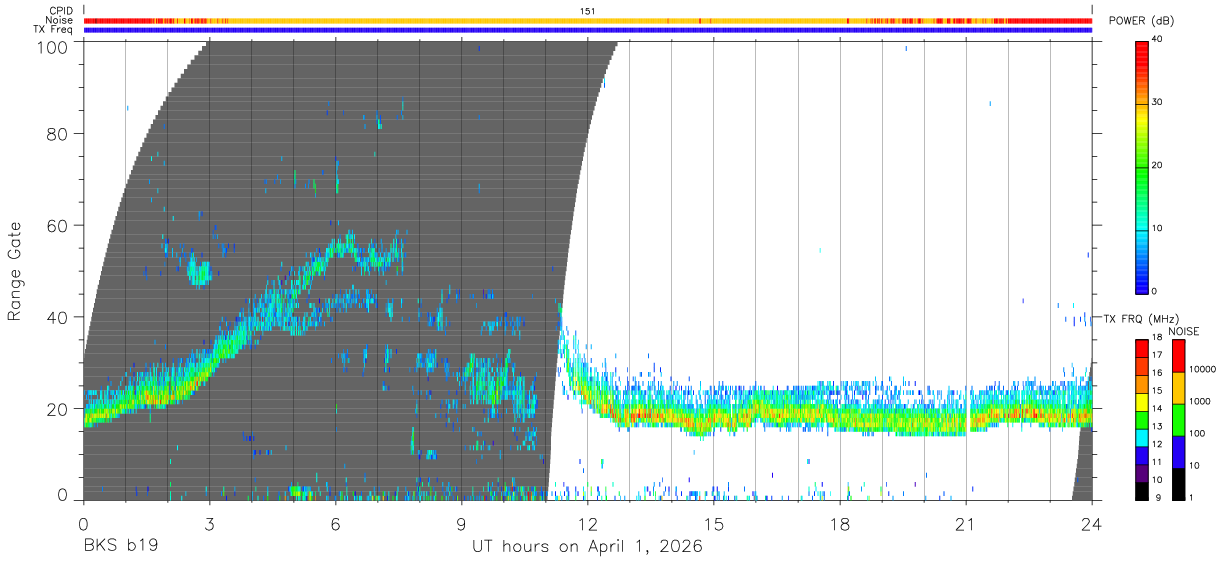Image resolution: width=1228 pixels, height=567 pixels.
Task: Click the noise color strip above plot
Action: point(588,20)
